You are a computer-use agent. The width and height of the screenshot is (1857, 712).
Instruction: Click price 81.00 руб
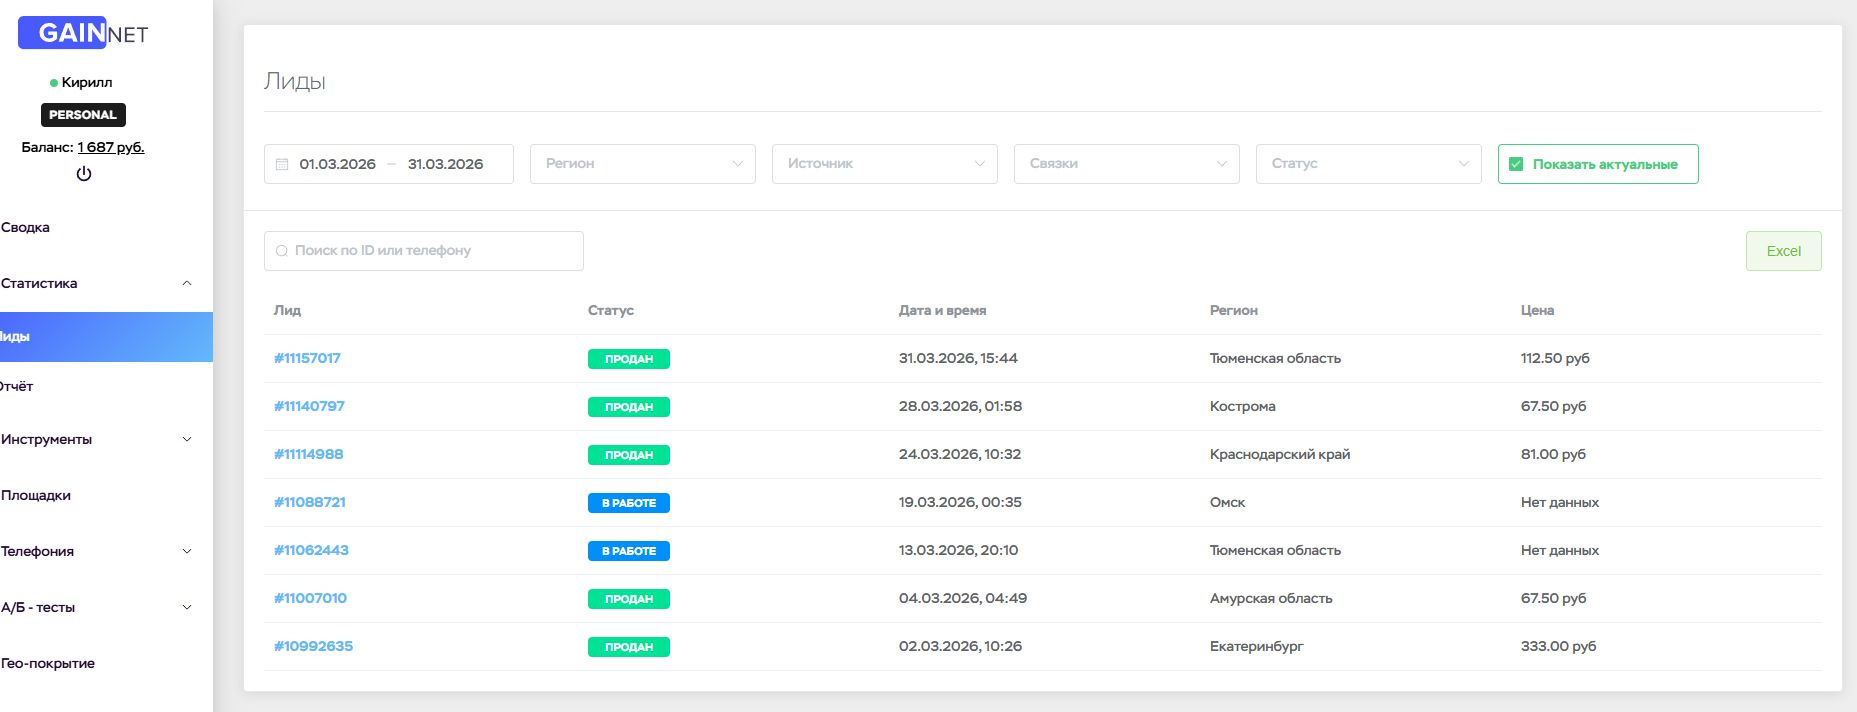(x=1553, y=454)
